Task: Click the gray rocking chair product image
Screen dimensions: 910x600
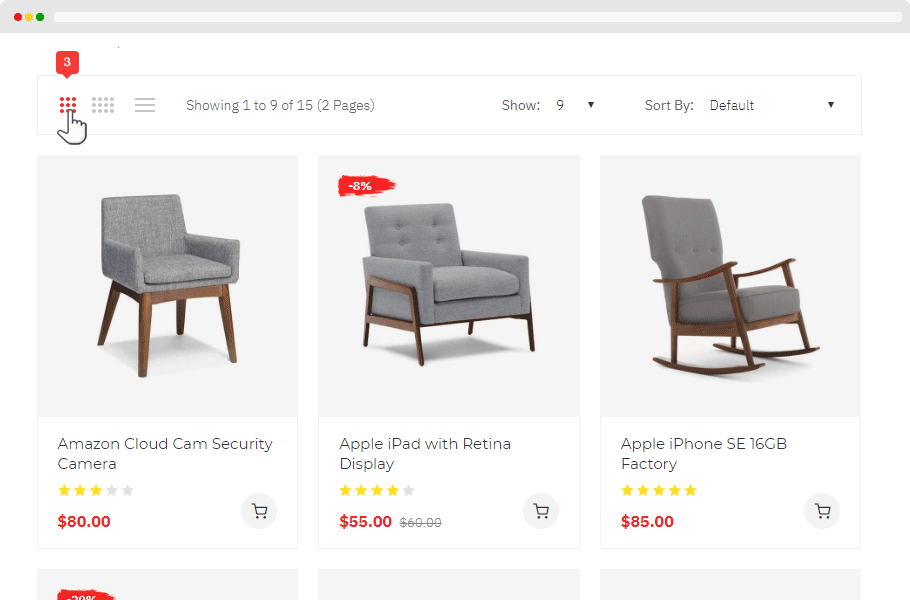Action: (x=729, y=285)
